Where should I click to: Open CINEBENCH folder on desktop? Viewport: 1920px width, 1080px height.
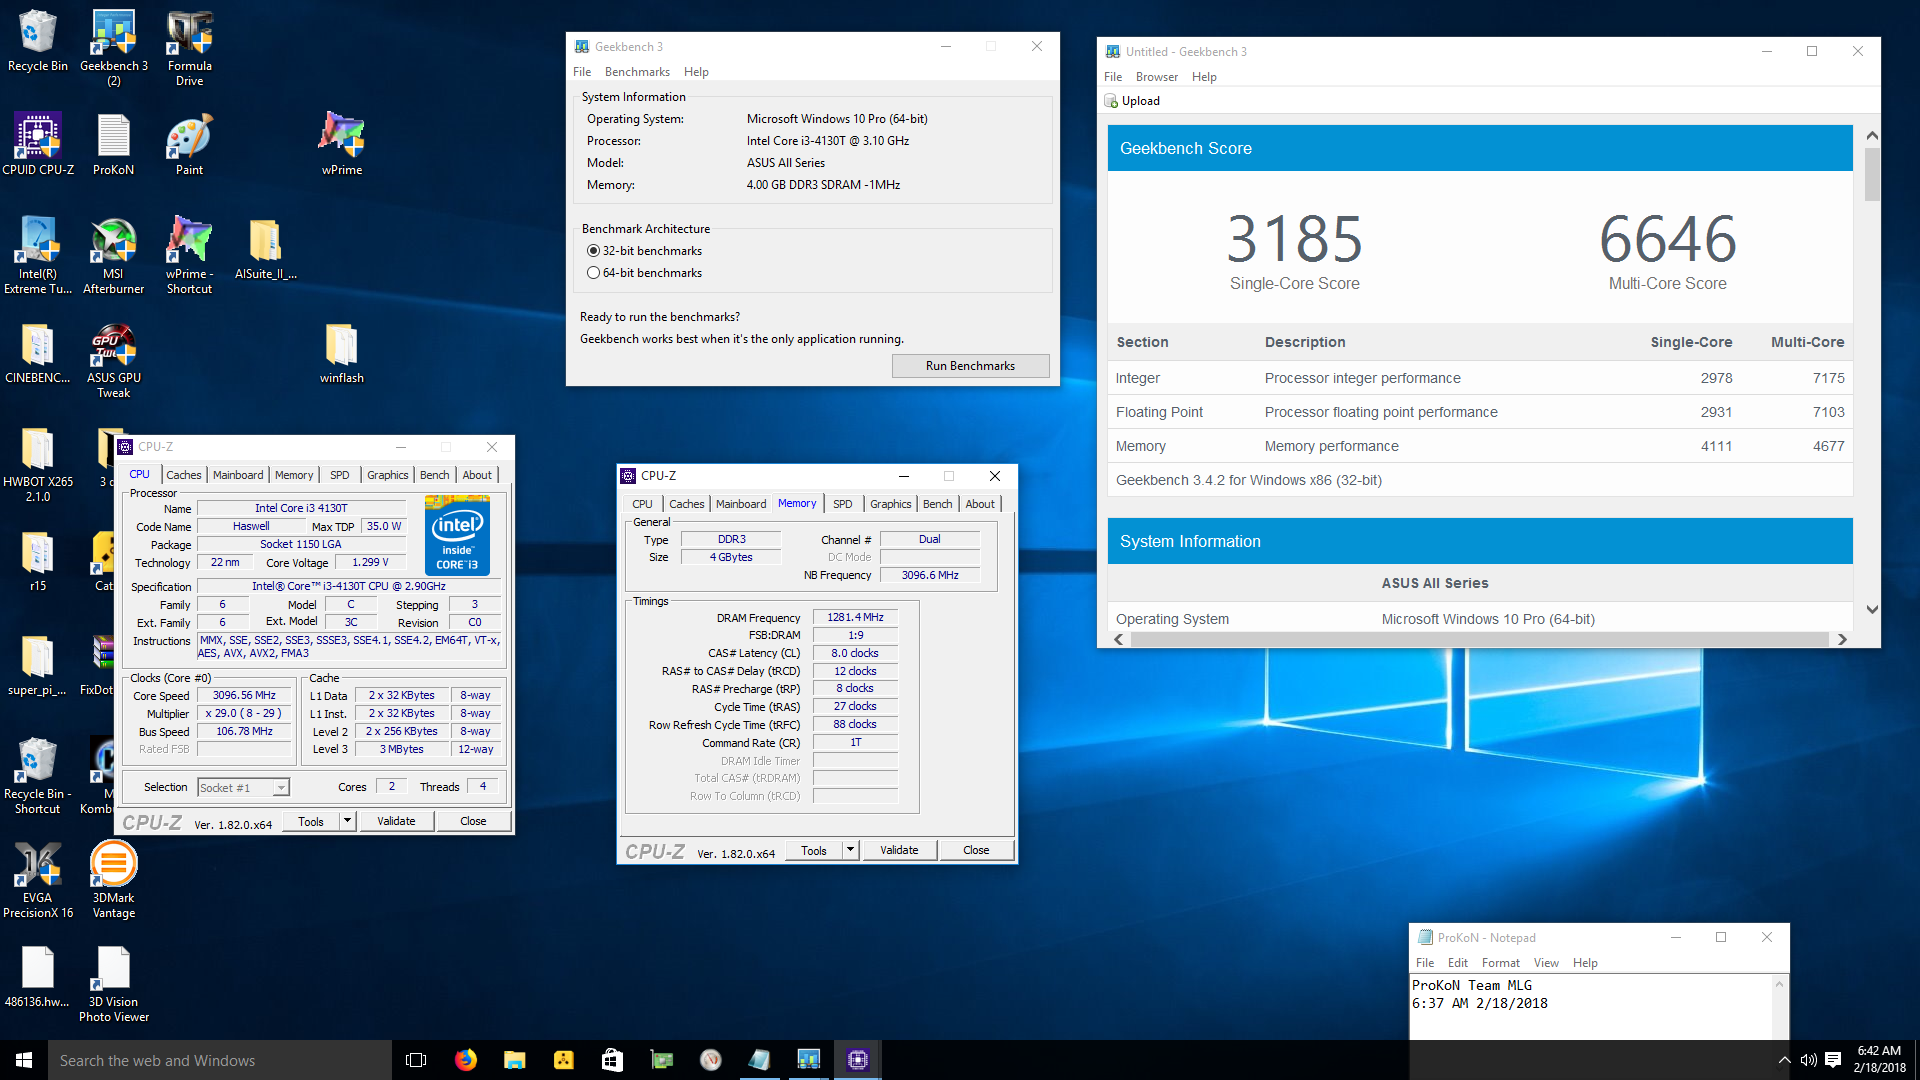click(38, 353)
